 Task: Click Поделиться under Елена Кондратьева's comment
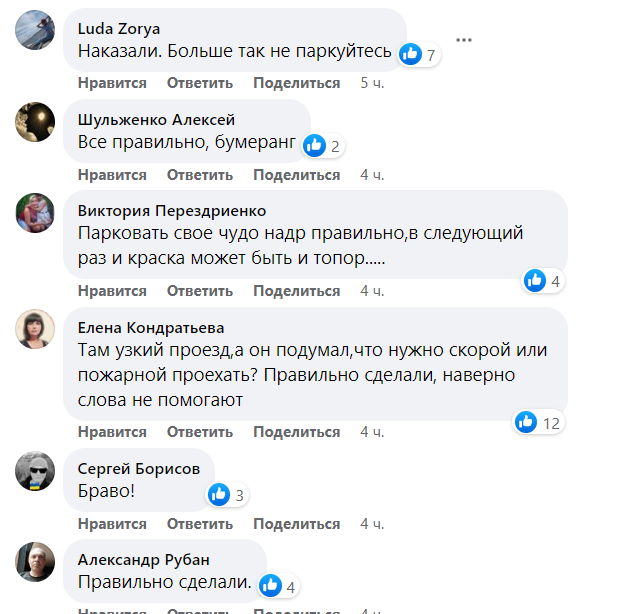tap(297, 432)
